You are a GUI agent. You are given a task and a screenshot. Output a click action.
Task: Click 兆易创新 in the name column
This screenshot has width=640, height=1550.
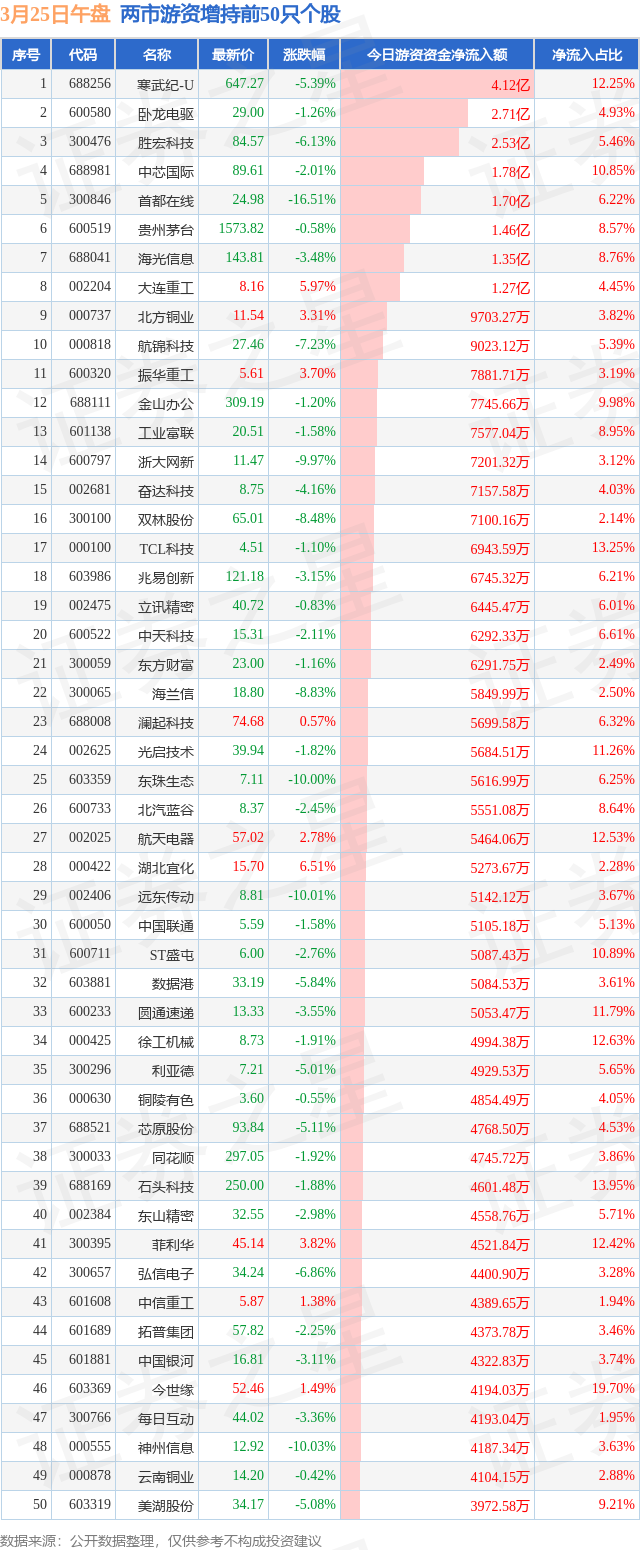pos(166,577)
